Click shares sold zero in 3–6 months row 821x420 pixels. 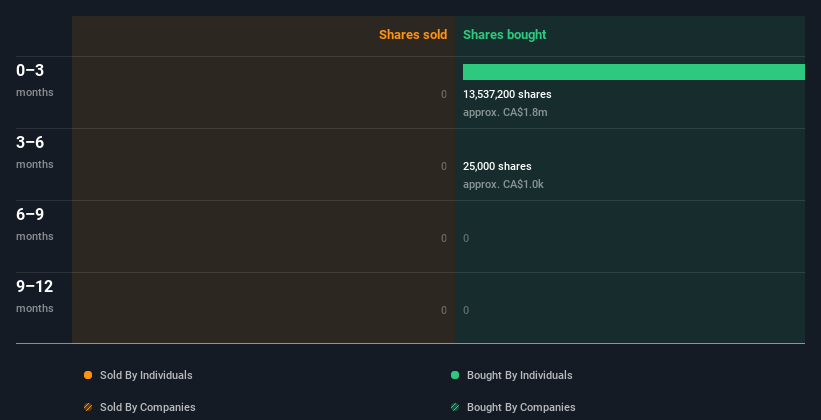click(x=444, y=166)
